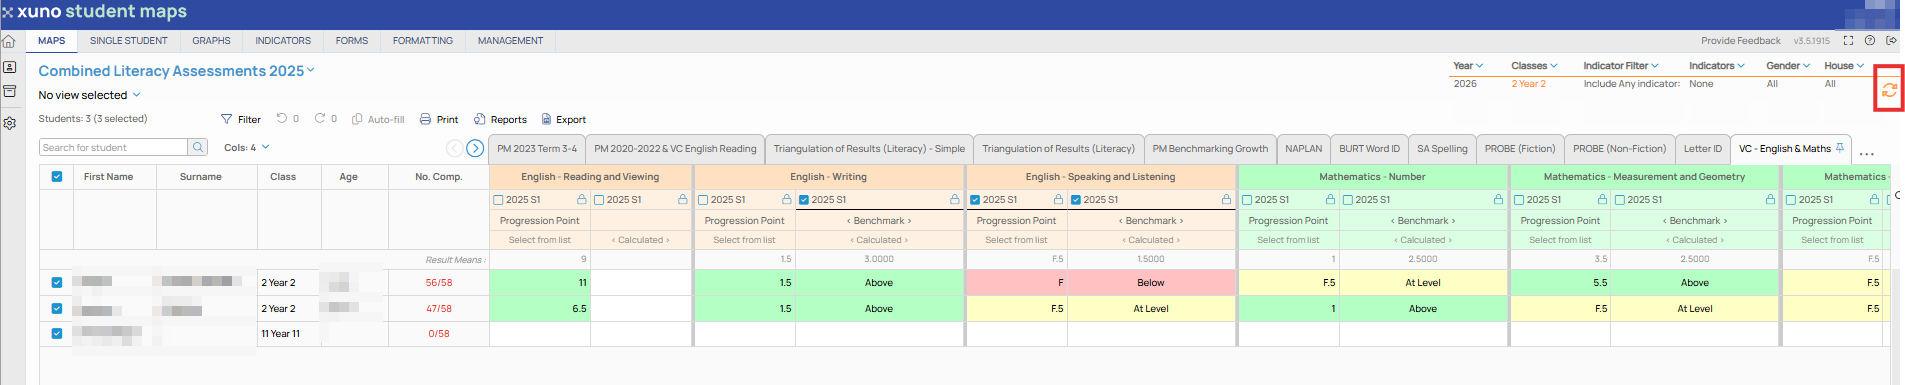Open the Indicator Filter dropdown

pos(1621,66)
